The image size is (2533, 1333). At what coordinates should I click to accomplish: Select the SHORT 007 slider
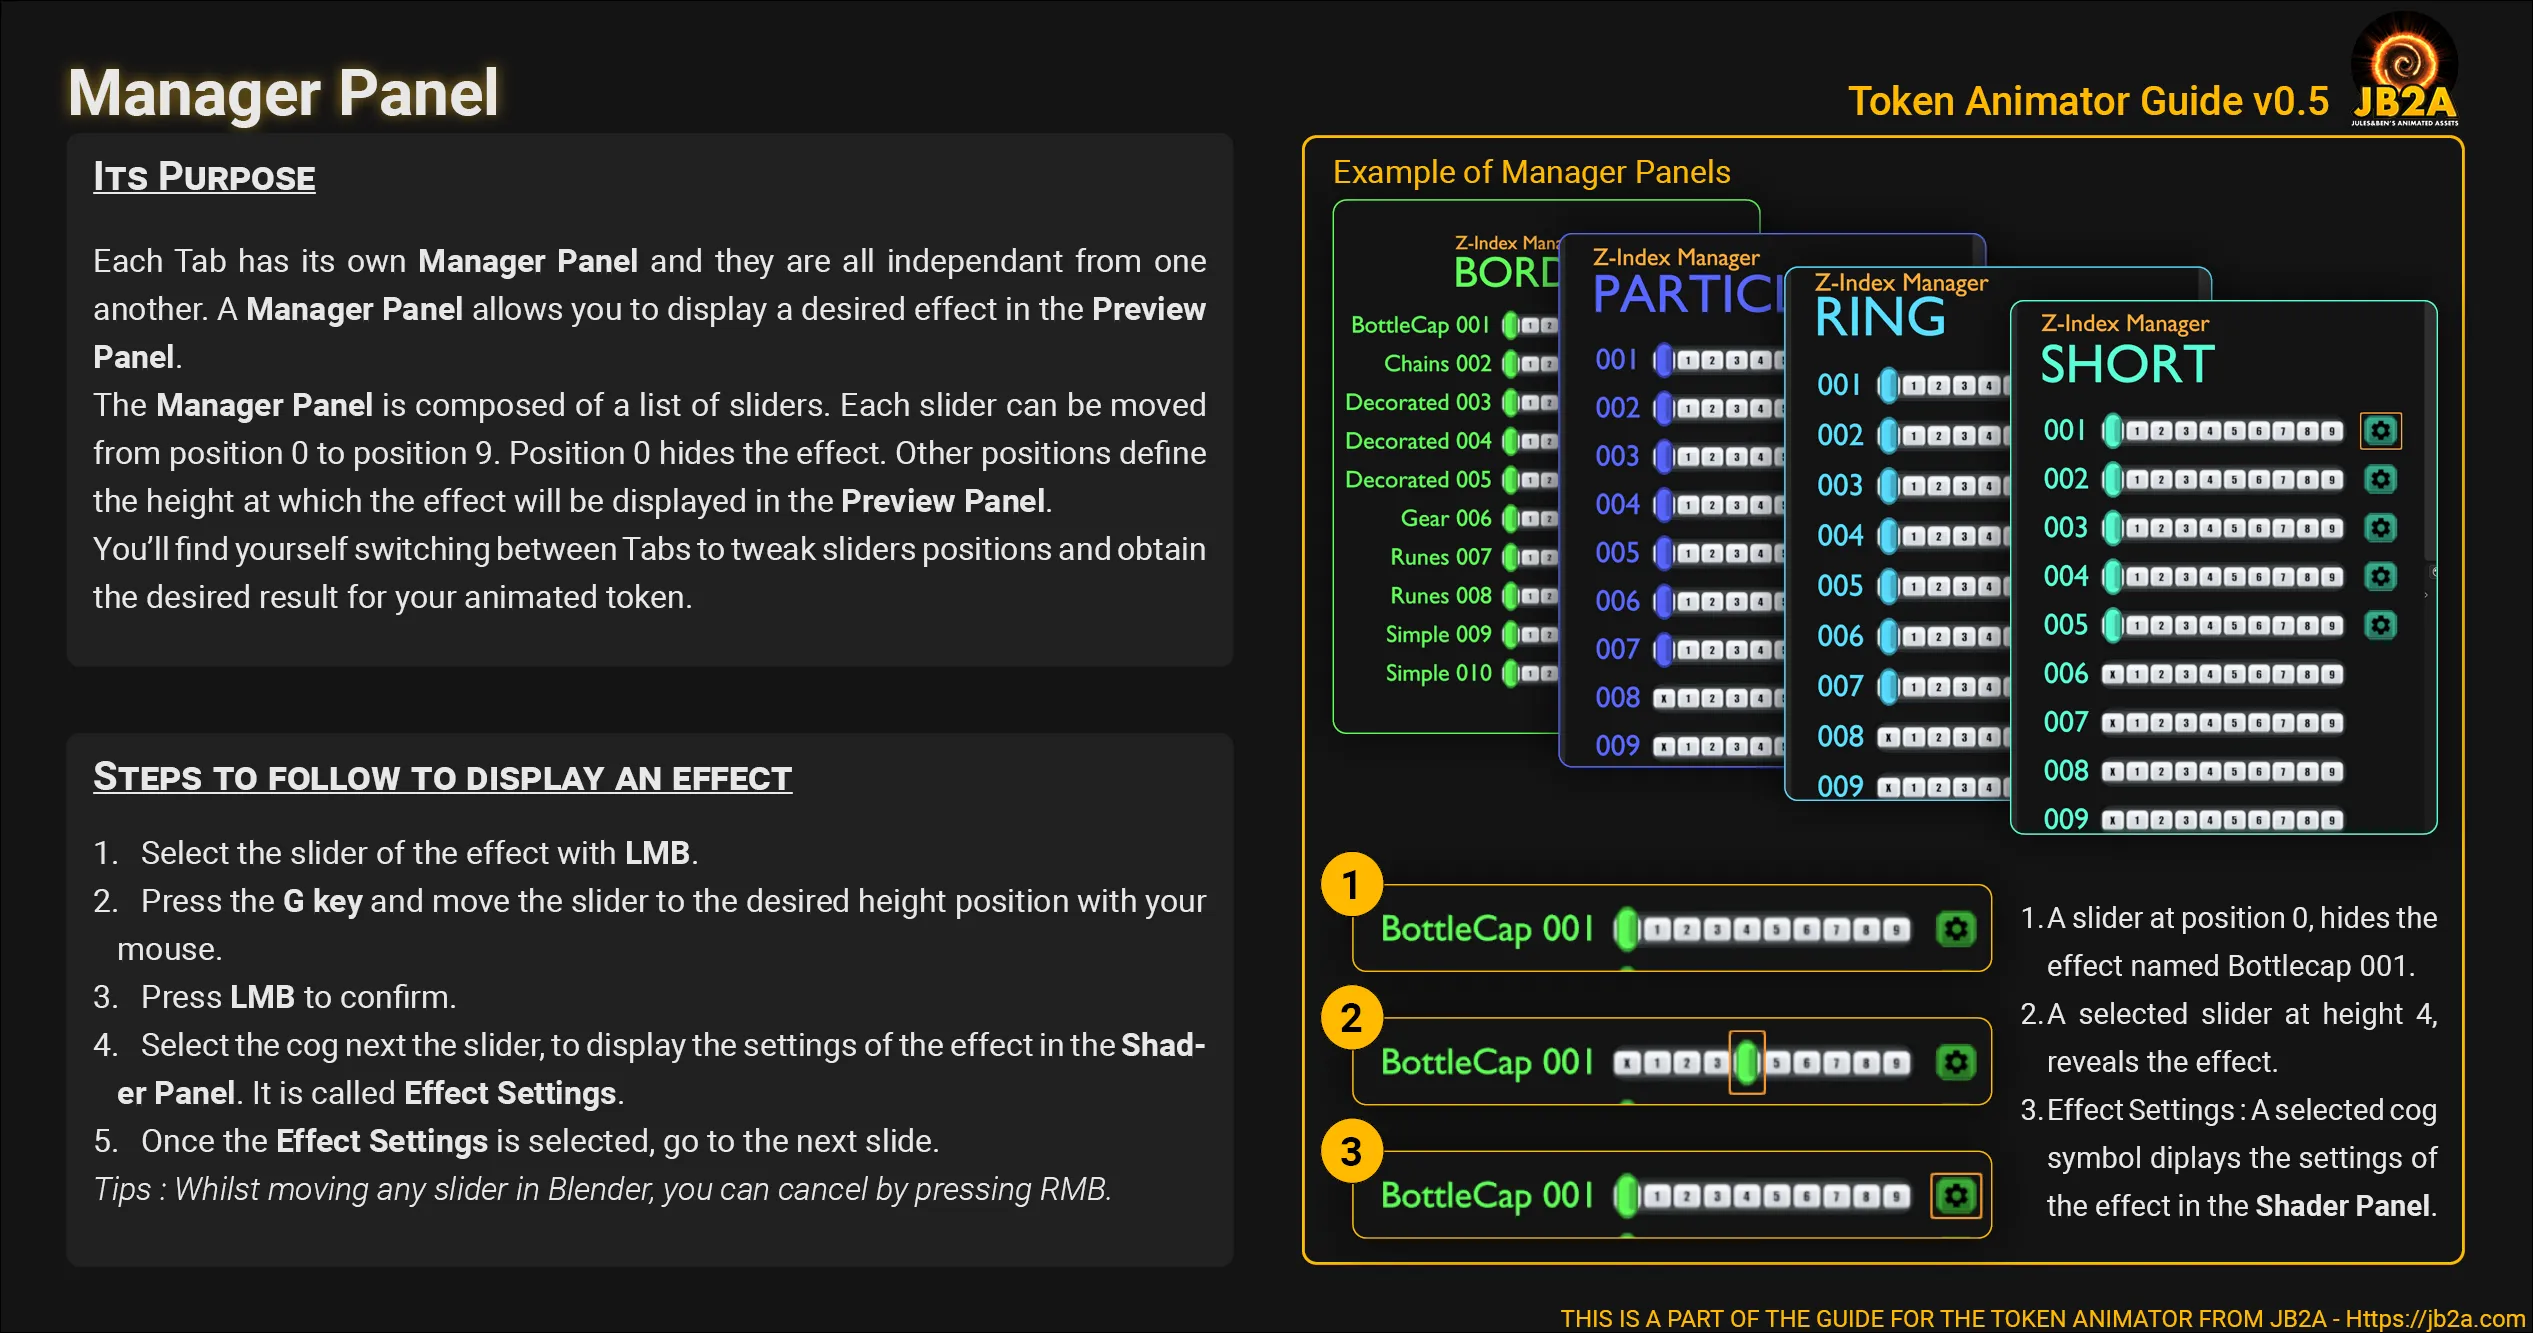(2222, 723)
